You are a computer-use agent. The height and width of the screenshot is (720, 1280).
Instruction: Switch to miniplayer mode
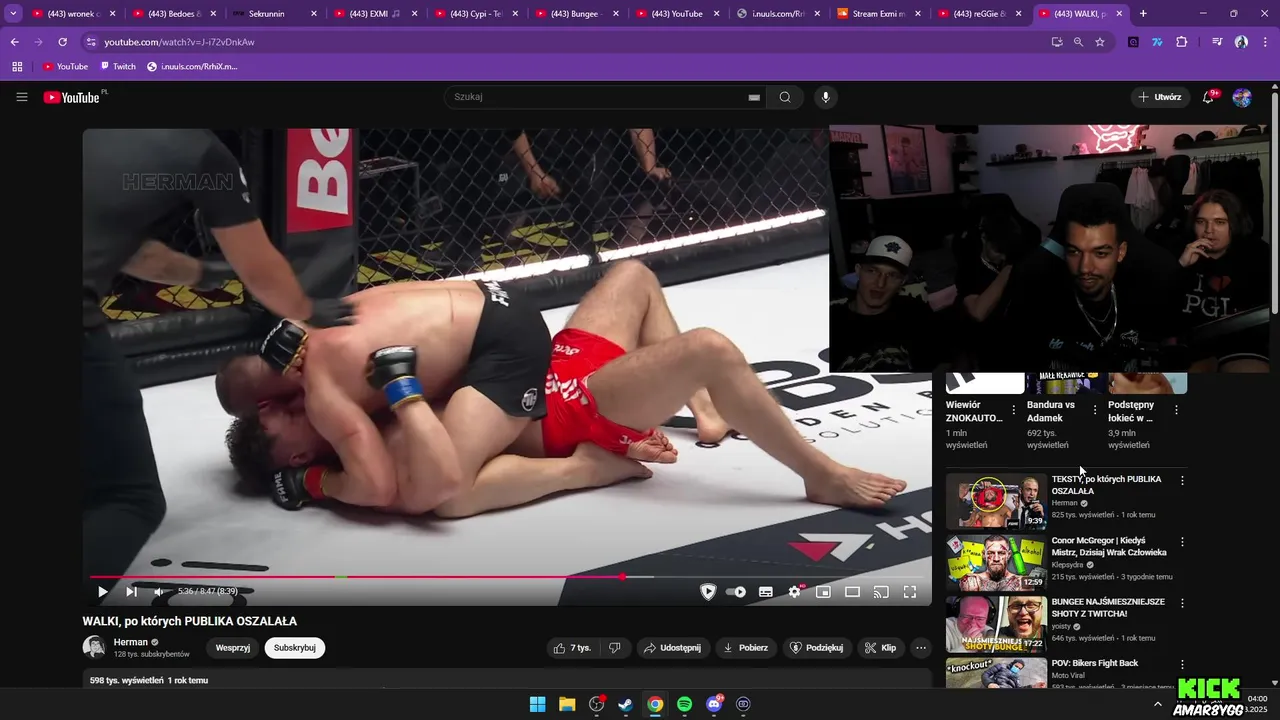point(823,592)
